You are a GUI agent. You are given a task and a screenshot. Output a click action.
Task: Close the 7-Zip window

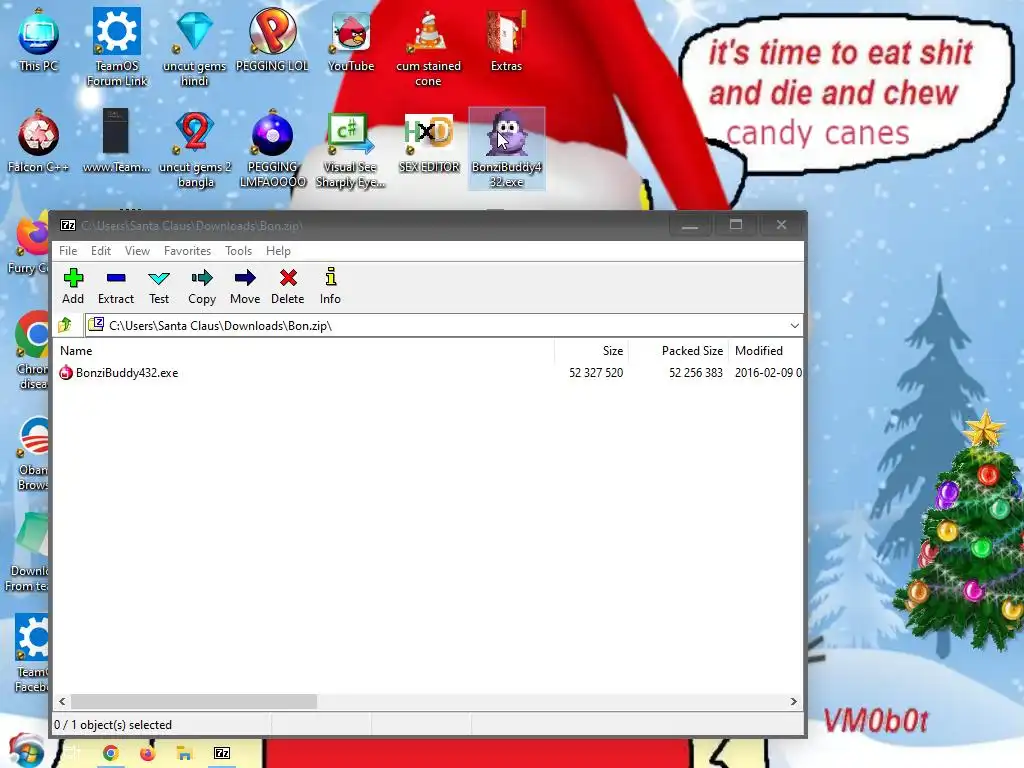(781, 225)
